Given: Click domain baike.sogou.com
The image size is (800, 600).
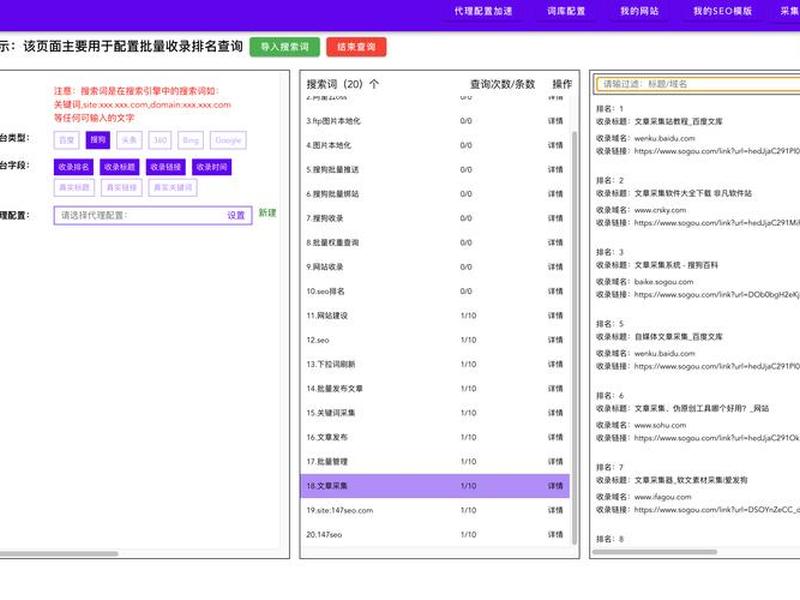Looking at the screenshot, I should click(663, 282).
